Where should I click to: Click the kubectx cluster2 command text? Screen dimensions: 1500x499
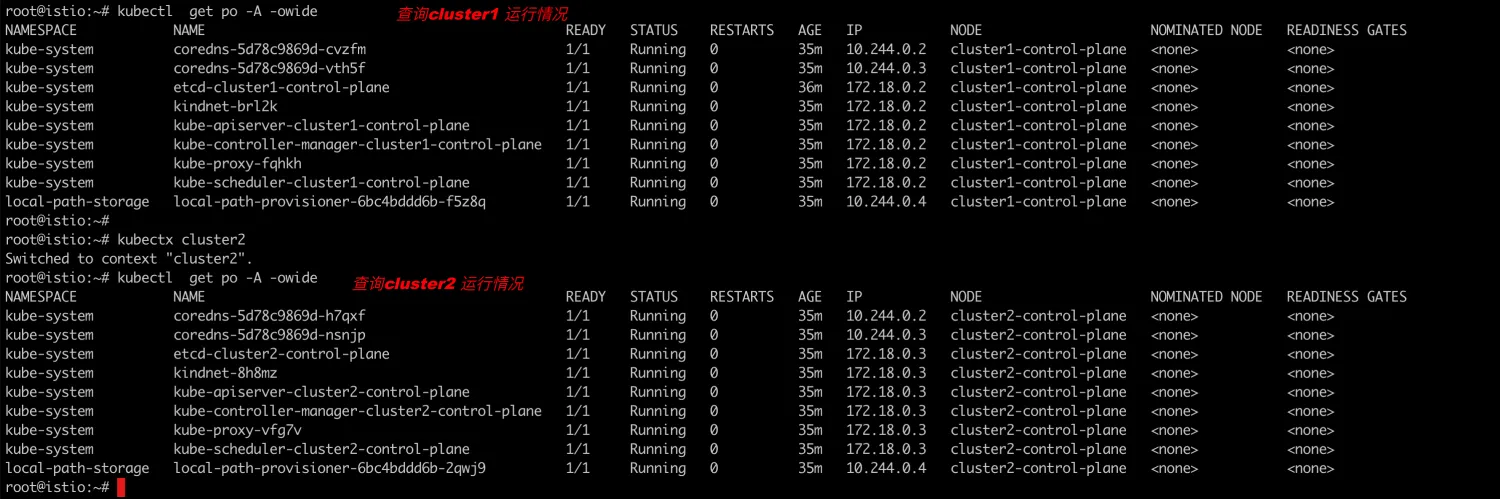pos(181,240)
